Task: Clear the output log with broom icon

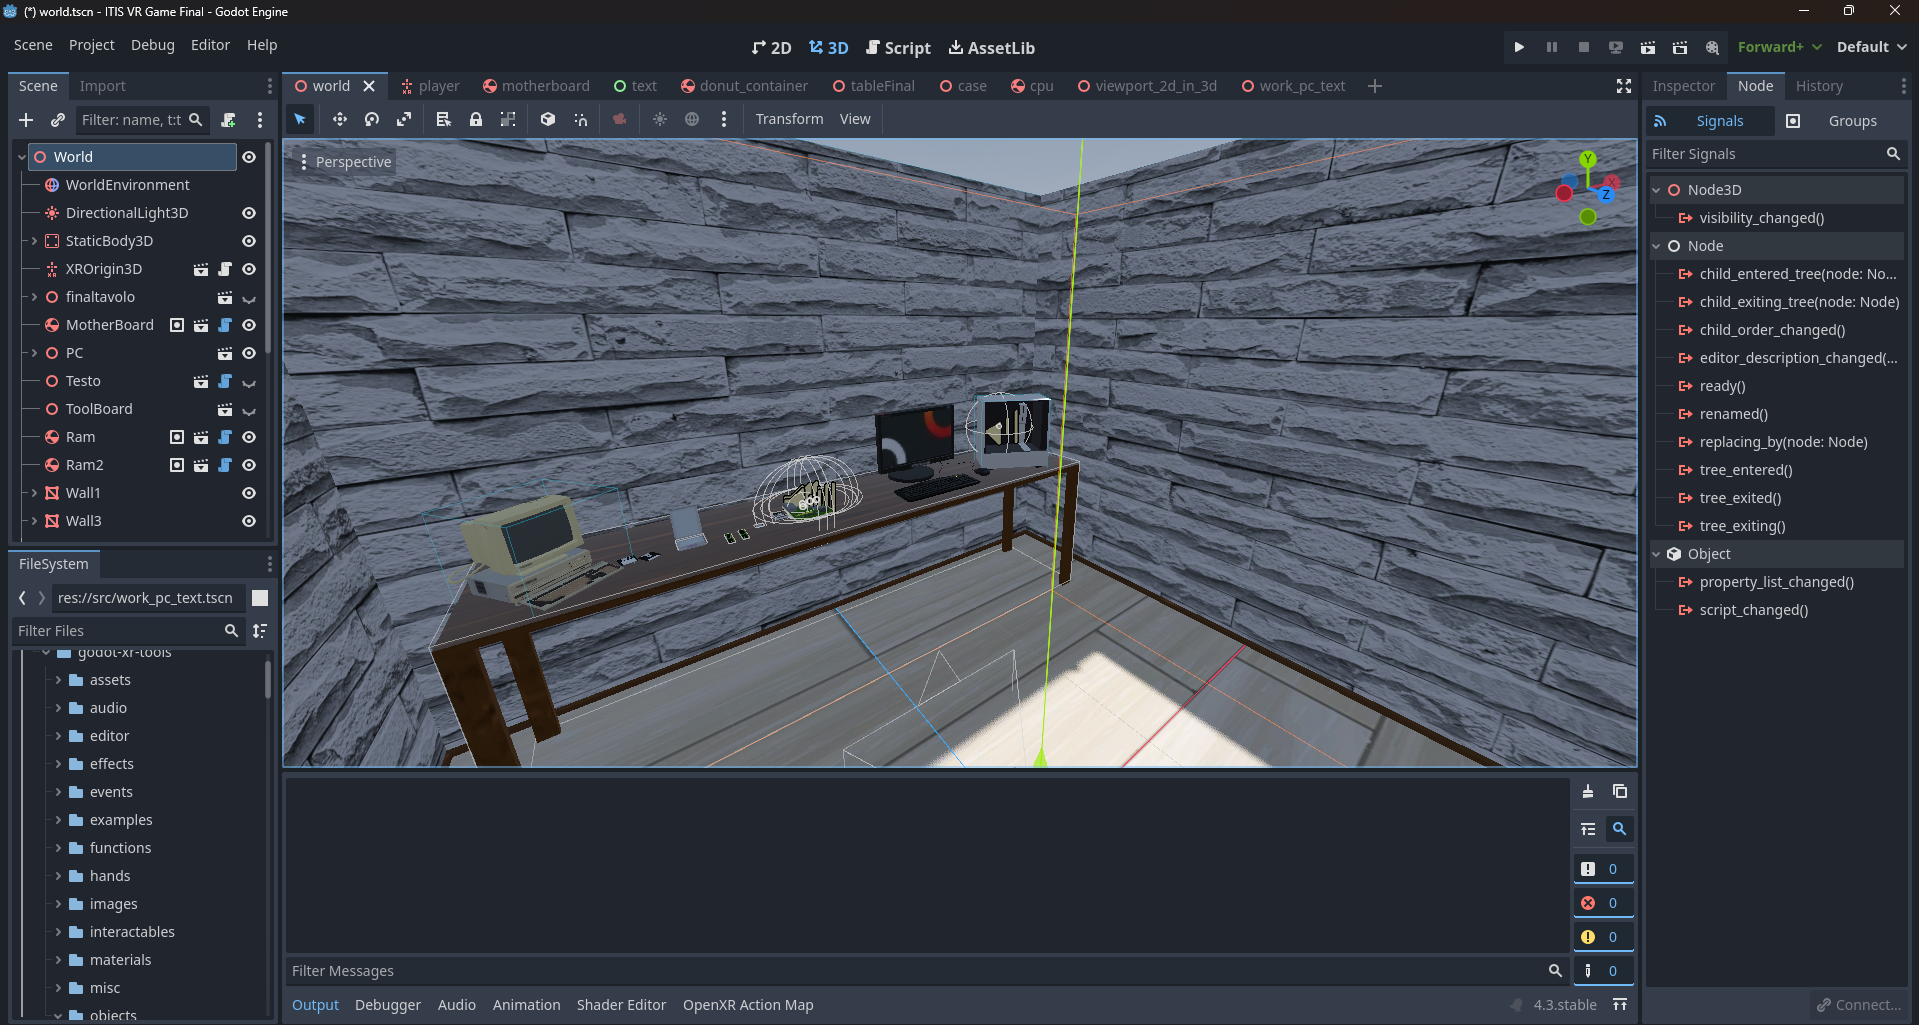Action: pyautogui.click(x=1588, y=791)
